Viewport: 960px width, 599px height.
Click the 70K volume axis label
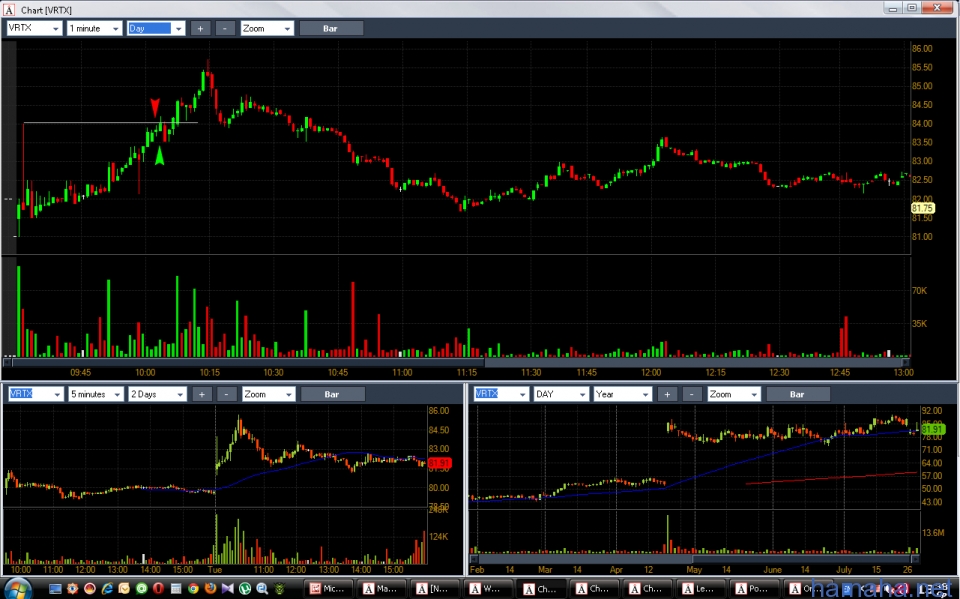point(920,290)
